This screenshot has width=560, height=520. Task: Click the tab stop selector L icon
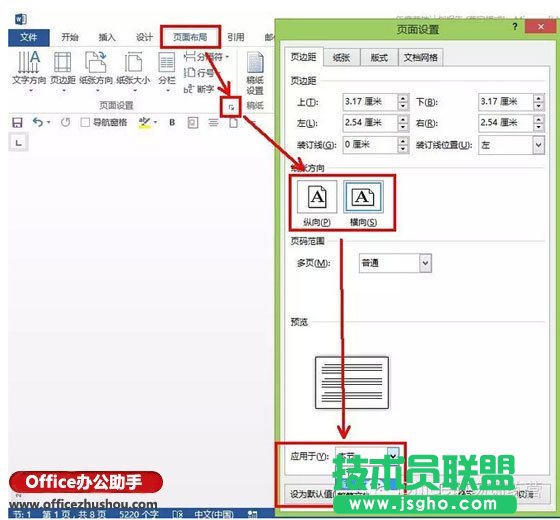coord(18,142)
